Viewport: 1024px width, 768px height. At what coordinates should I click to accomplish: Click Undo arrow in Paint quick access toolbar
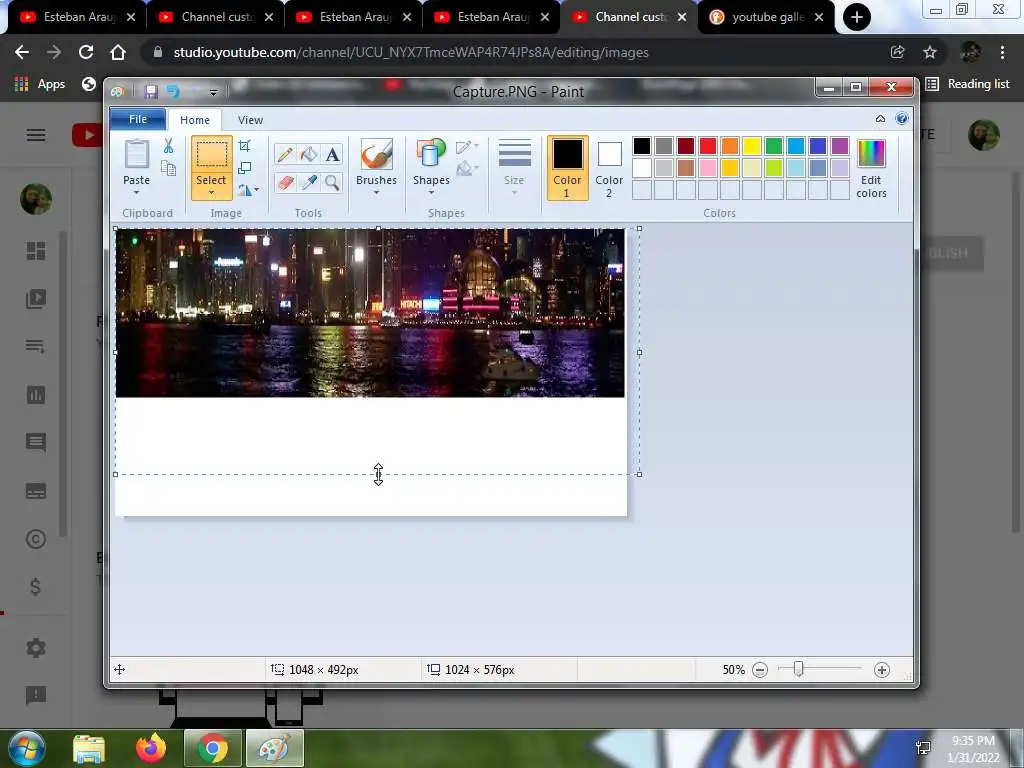[x=173, y=91]
